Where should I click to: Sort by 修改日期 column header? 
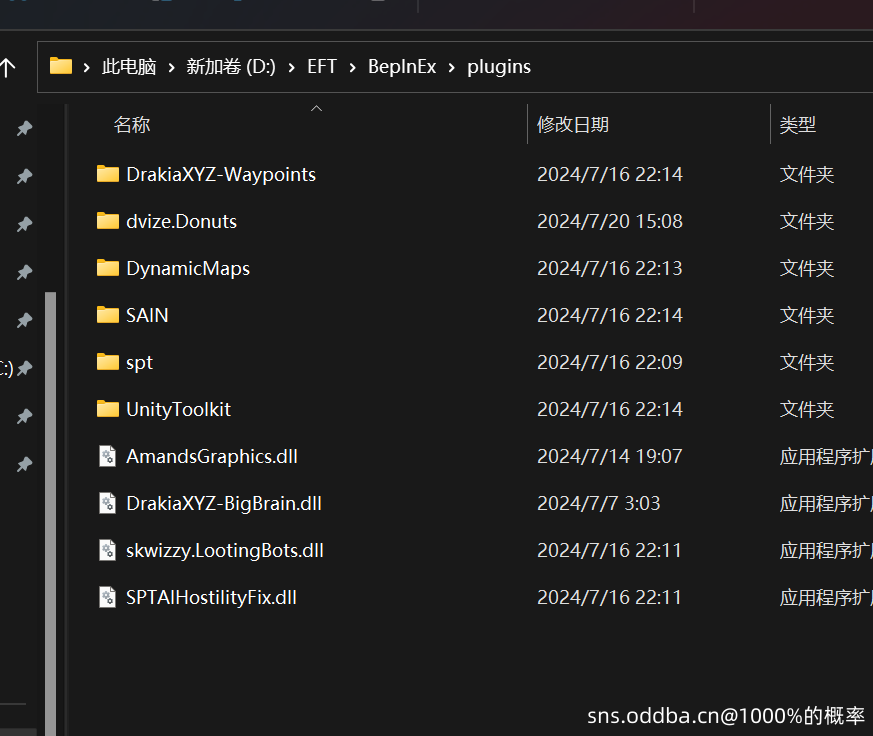[573, 124]
